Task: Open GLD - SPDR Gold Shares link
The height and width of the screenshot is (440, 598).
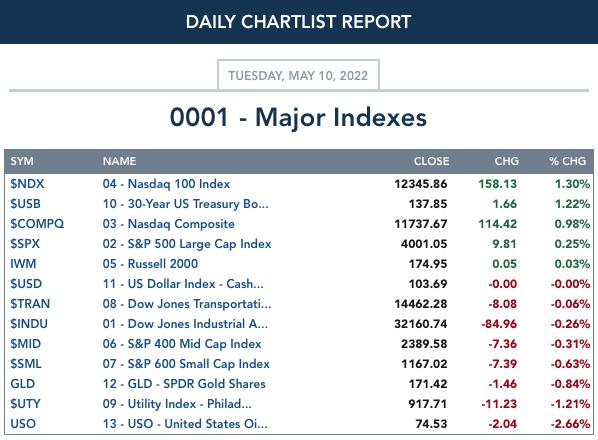Action: (184, 384)
